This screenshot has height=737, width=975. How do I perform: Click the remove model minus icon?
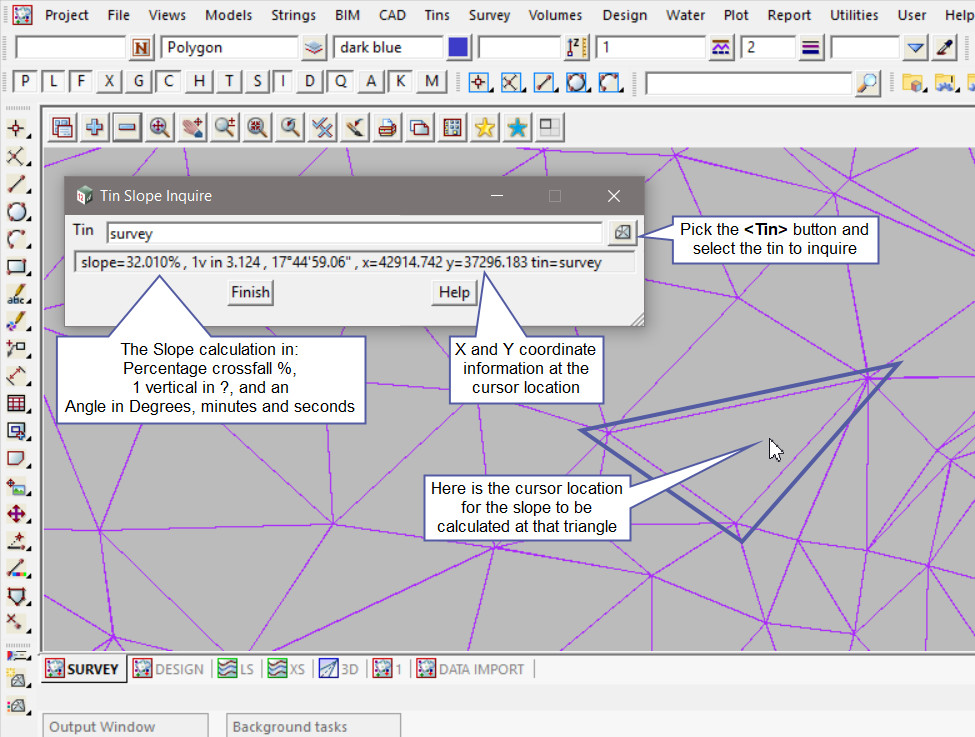126,127
